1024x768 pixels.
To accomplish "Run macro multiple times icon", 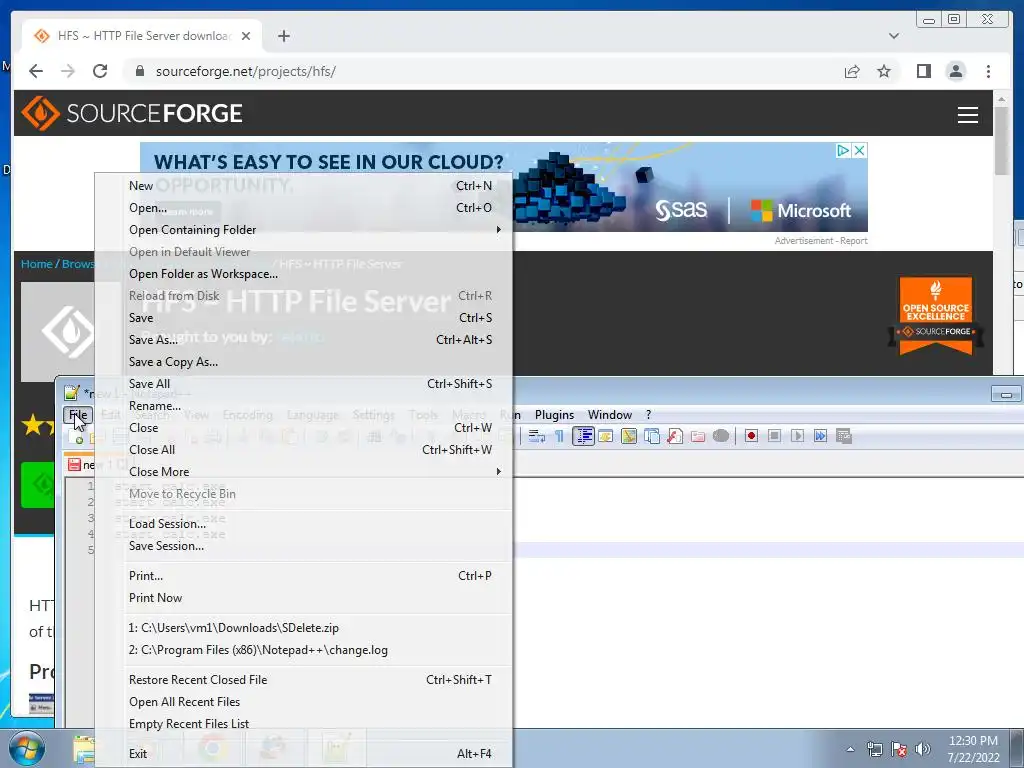I will click(x=820, y=436).
